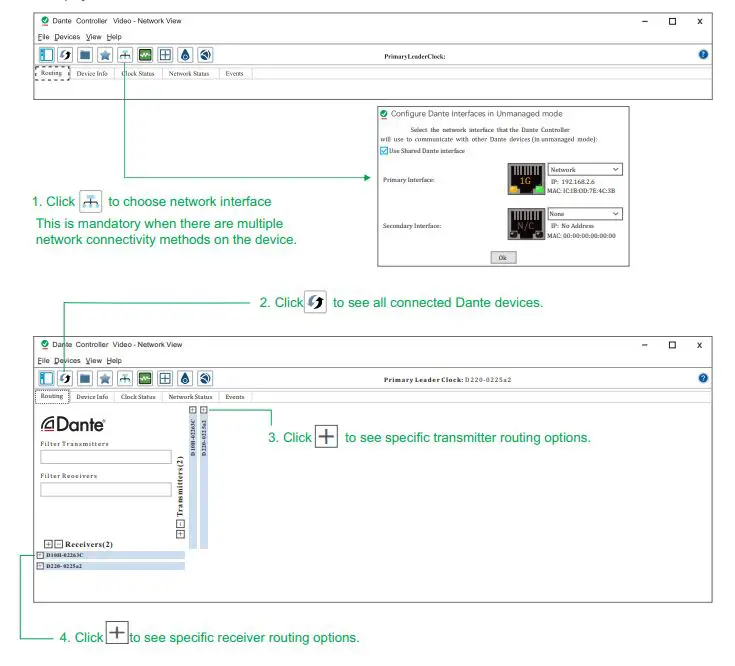Click the panel layout icon in the upper window toolbar
Screen dimensions: 735x666
[x=46, y=55]
